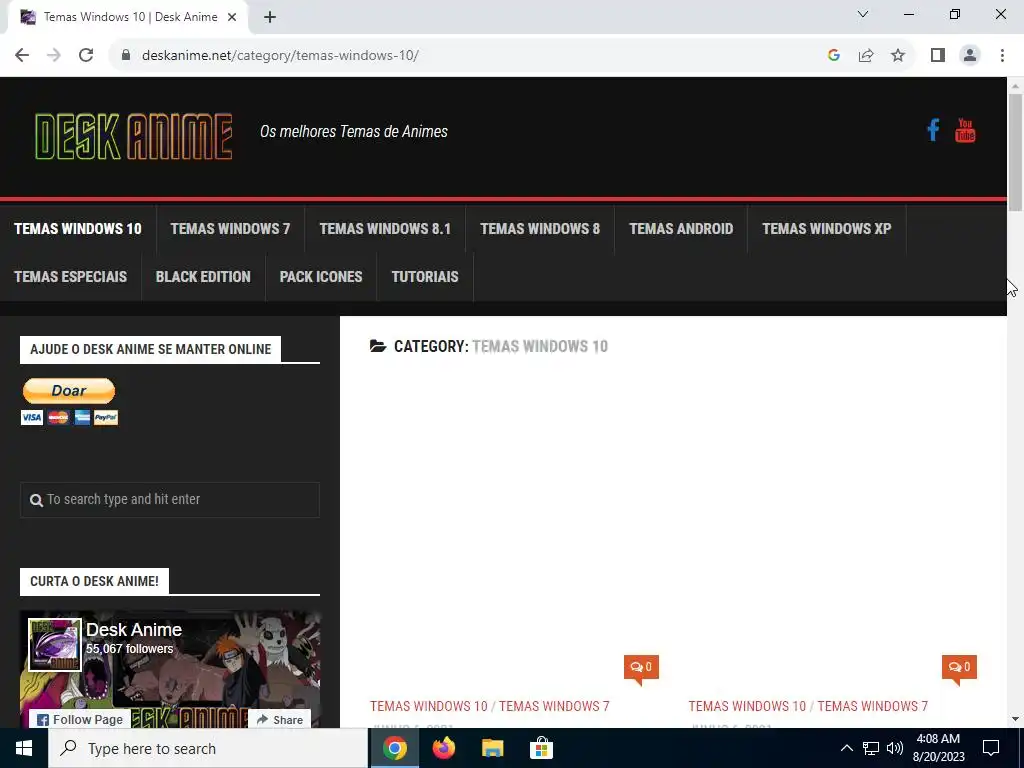Viewport: 1024px width, 768px height.
Task: Go back with browser back arrow
Action: coord(22,55)
